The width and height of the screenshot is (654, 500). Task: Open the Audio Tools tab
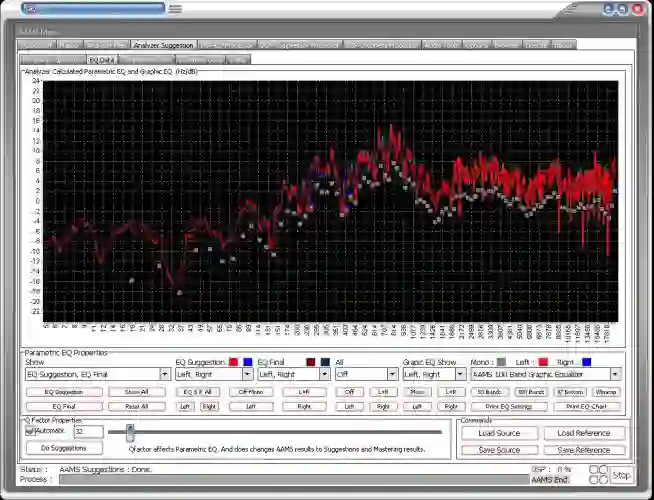click(442, 45)
